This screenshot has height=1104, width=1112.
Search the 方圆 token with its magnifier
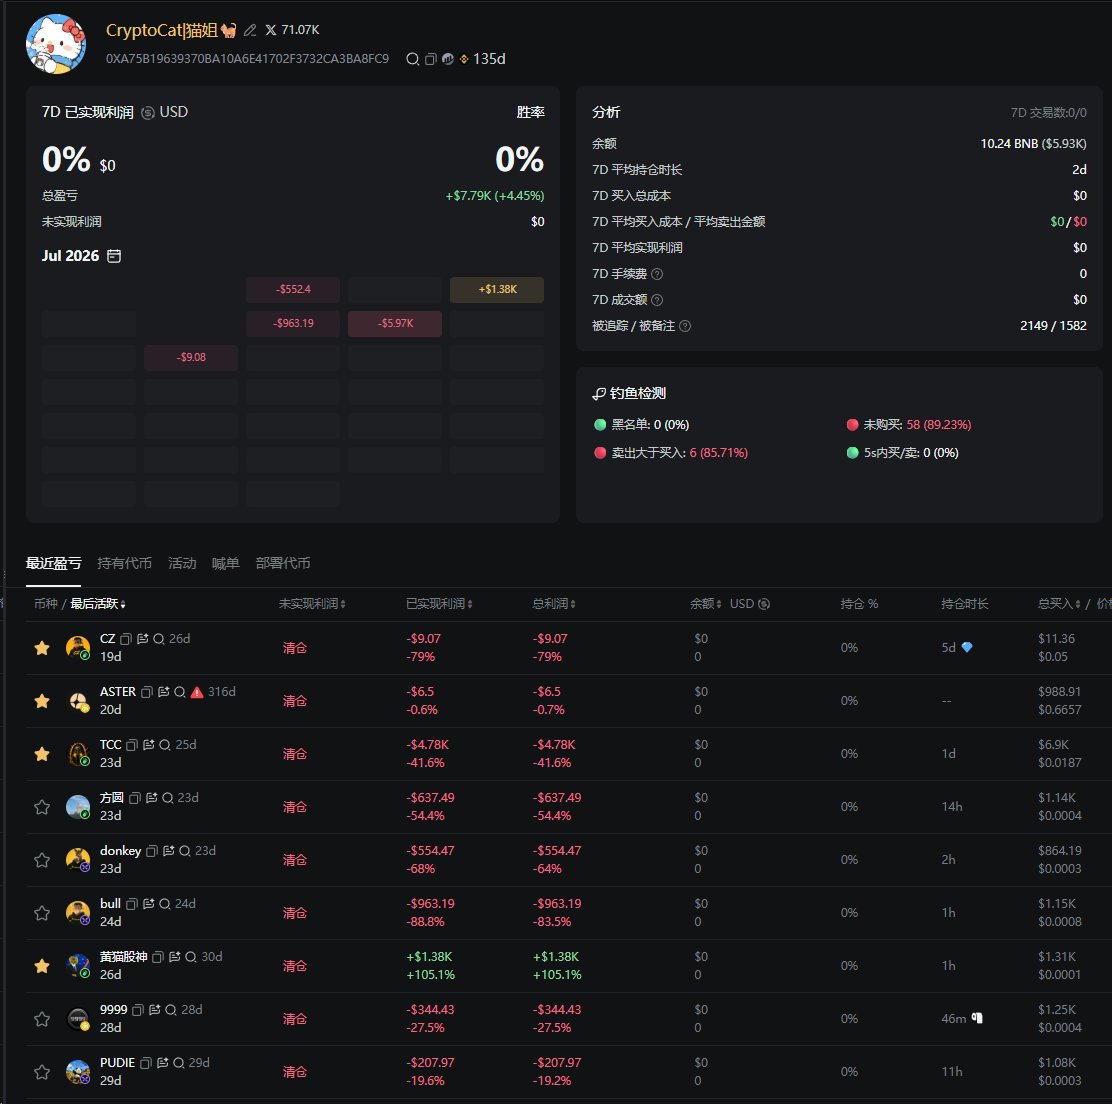point(168,798)
